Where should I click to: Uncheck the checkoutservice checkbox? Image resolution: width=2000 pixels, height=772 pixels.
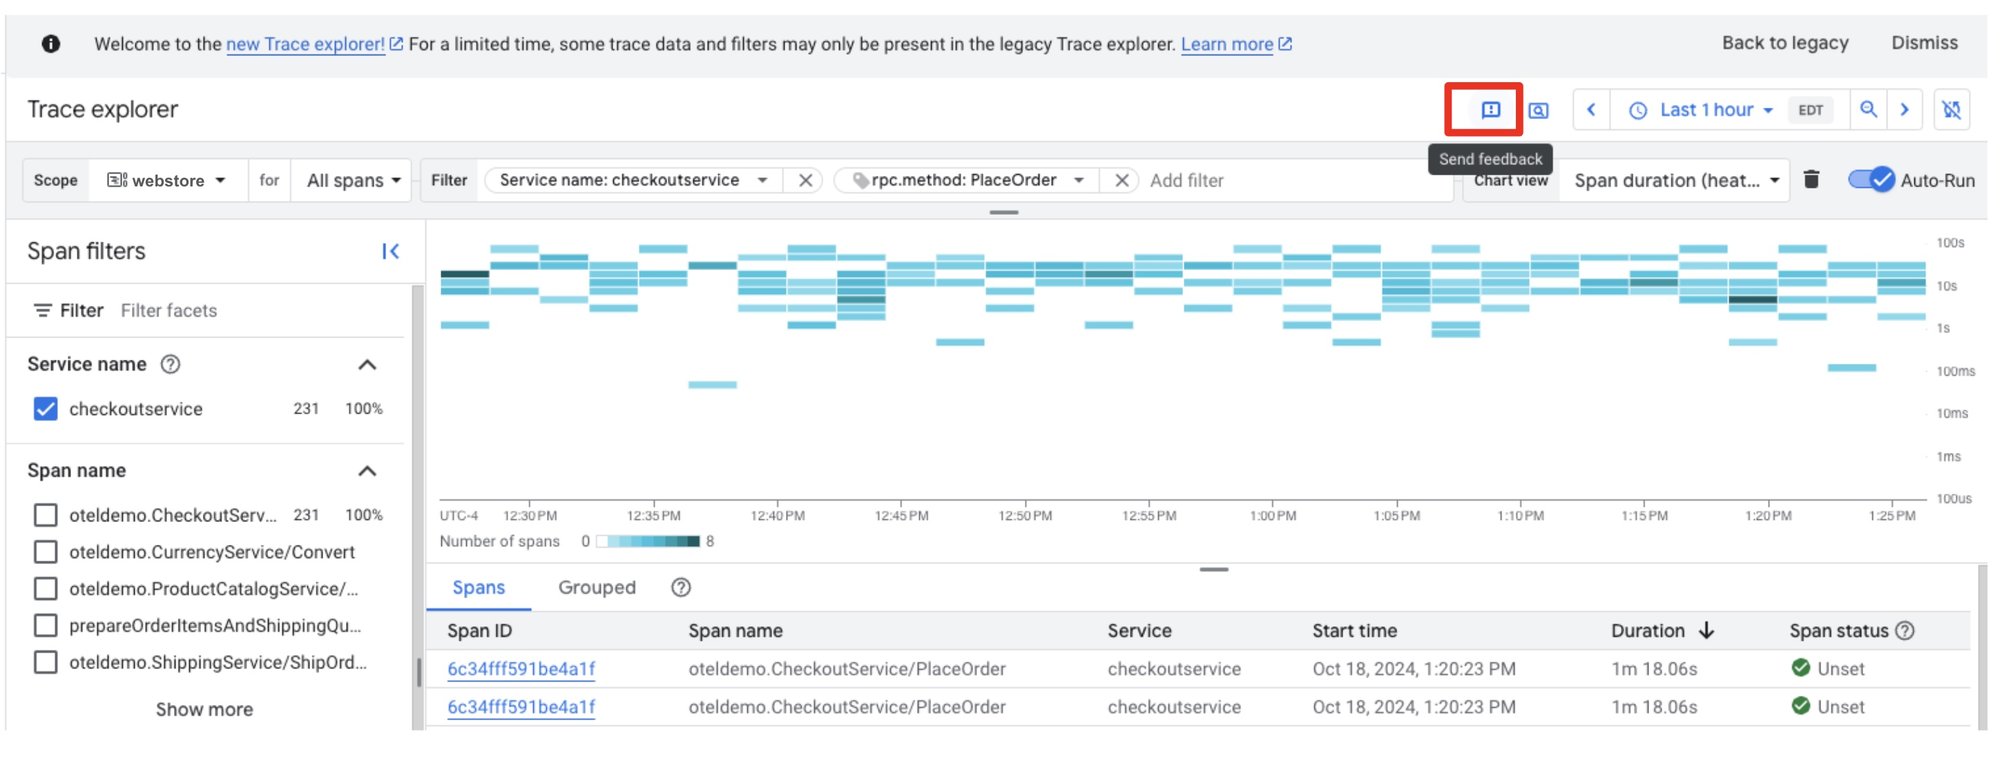46,409
